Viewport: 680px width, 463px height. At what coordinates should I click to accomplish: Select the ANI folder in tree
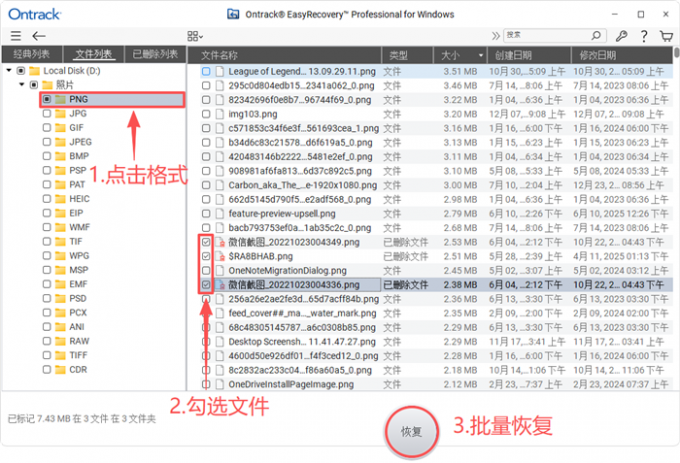click(77, 327)
